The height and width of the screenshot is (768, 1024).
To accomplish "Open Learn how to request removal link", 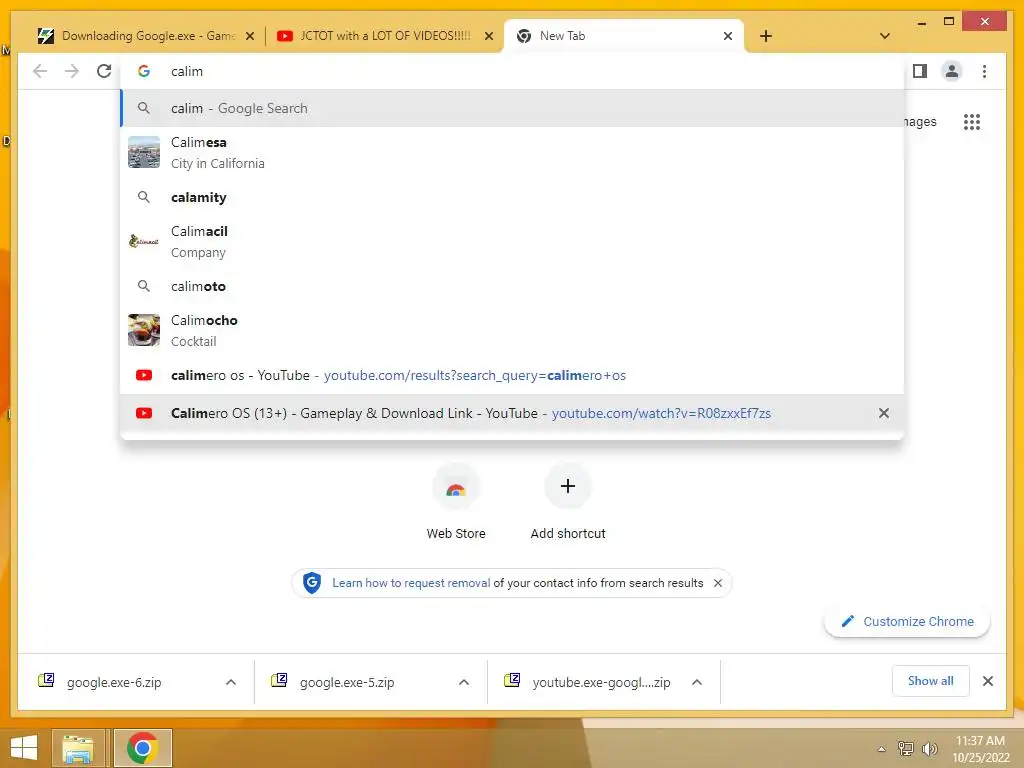I will tap(411, 583).
